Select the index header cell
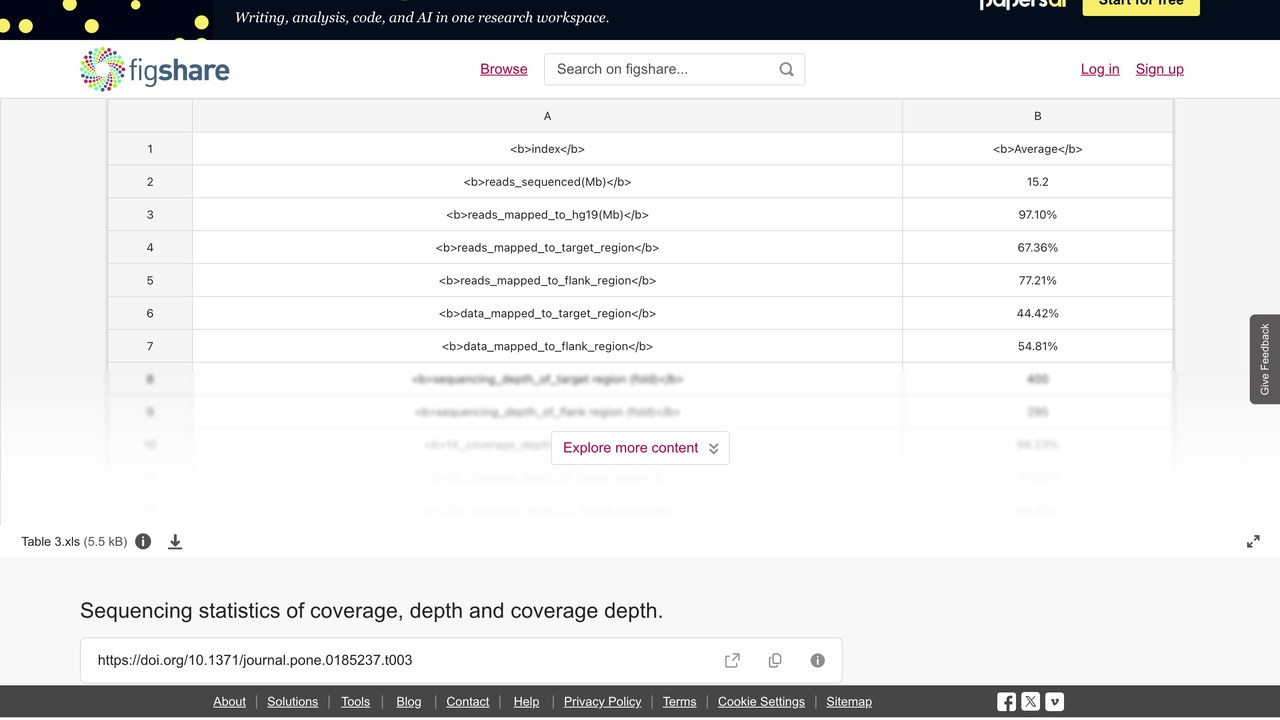The width and height of the screenshot is (1280, 720). tap(547, 149)
